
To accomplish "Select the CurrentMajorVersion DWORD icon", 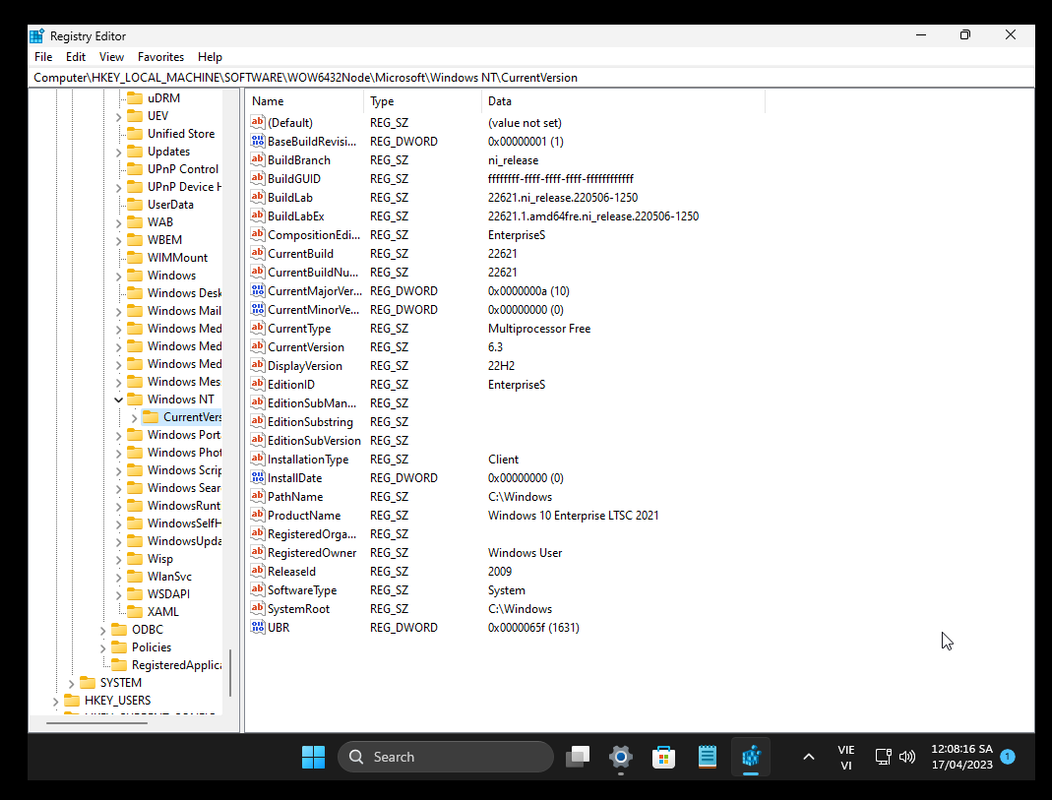I will click(258, 291).
